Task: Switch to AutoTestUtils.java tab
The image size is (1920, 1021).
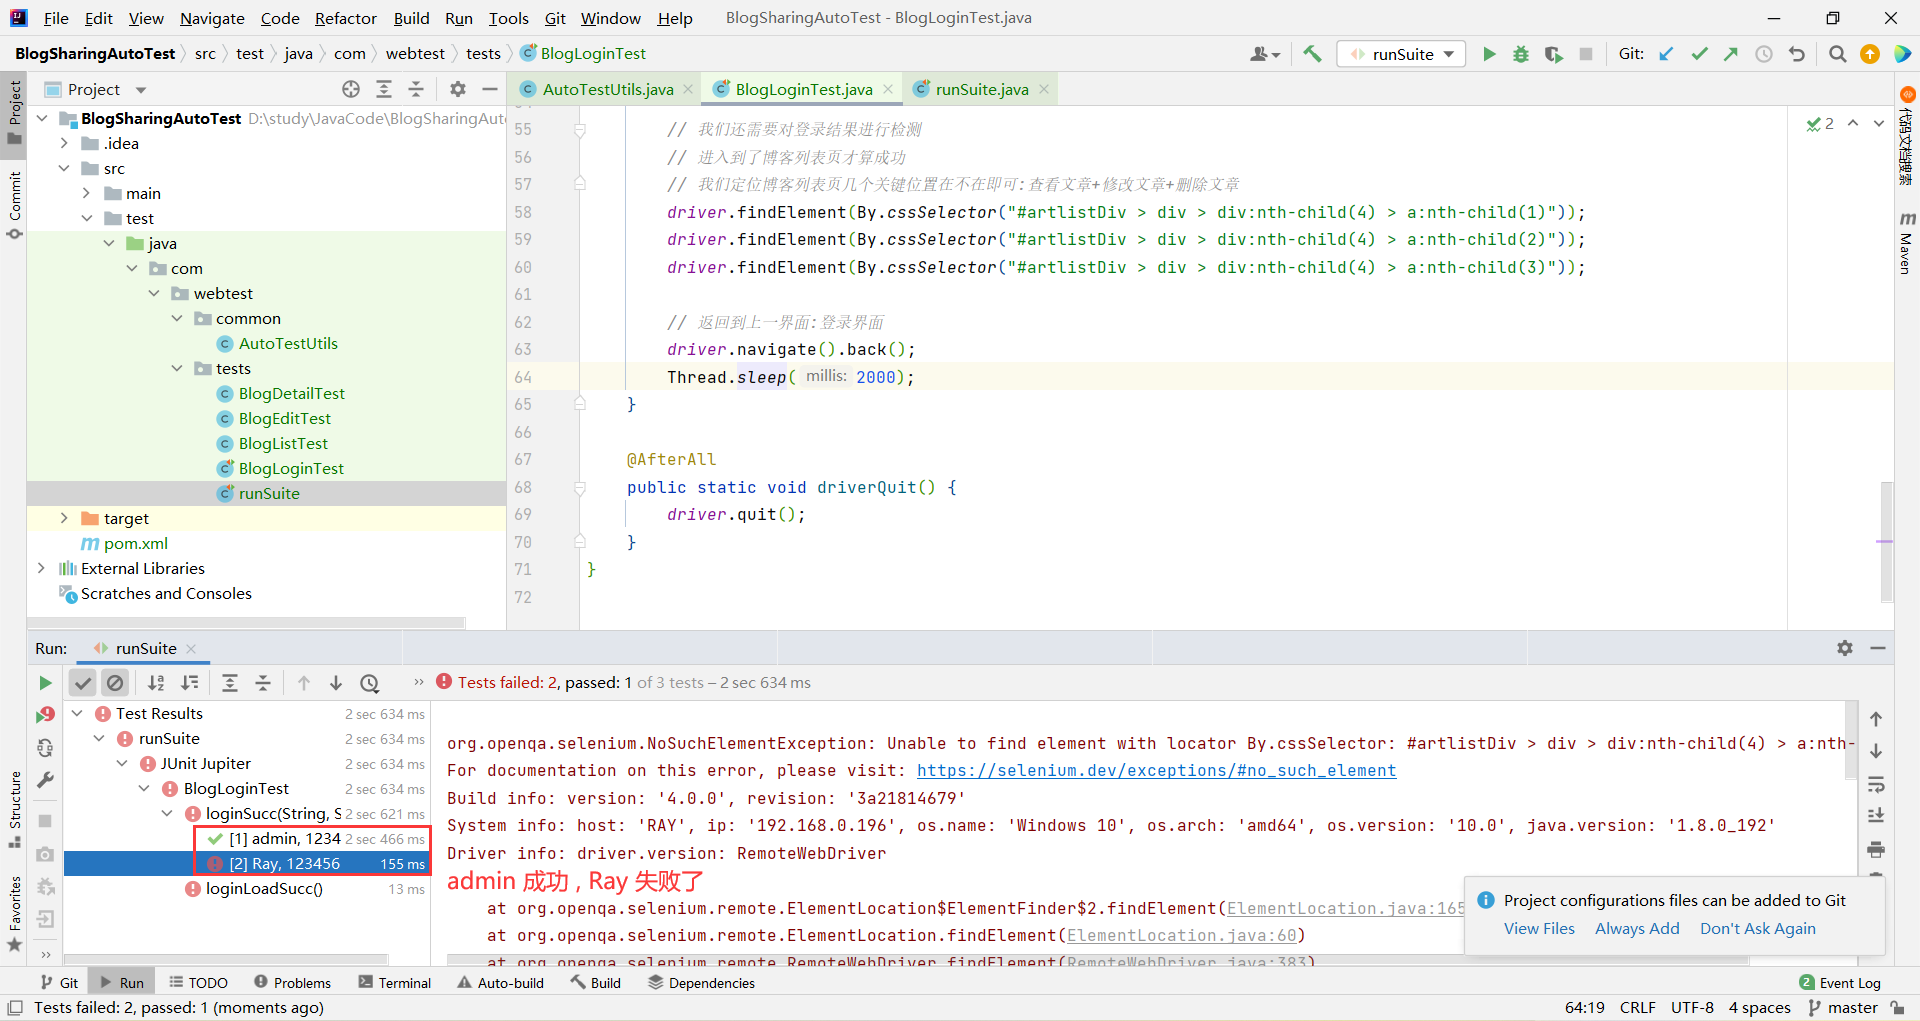Action: point(608,89)
